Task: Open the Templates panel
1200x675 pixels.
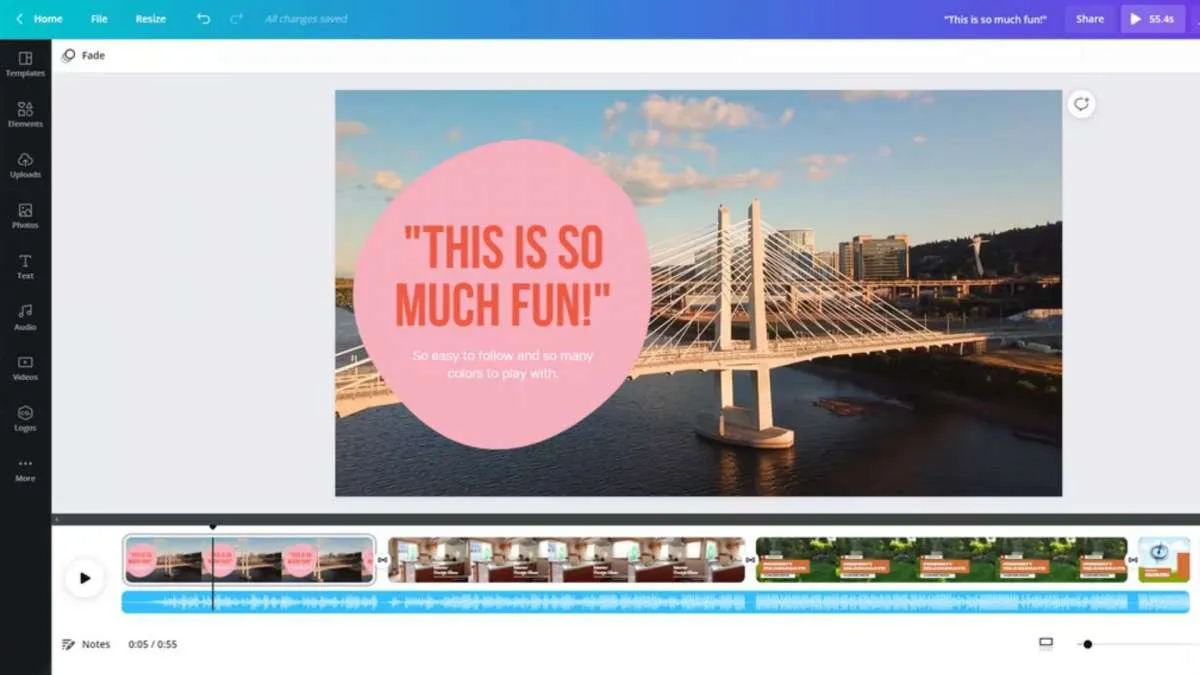Action: click(x=25, y=64)
